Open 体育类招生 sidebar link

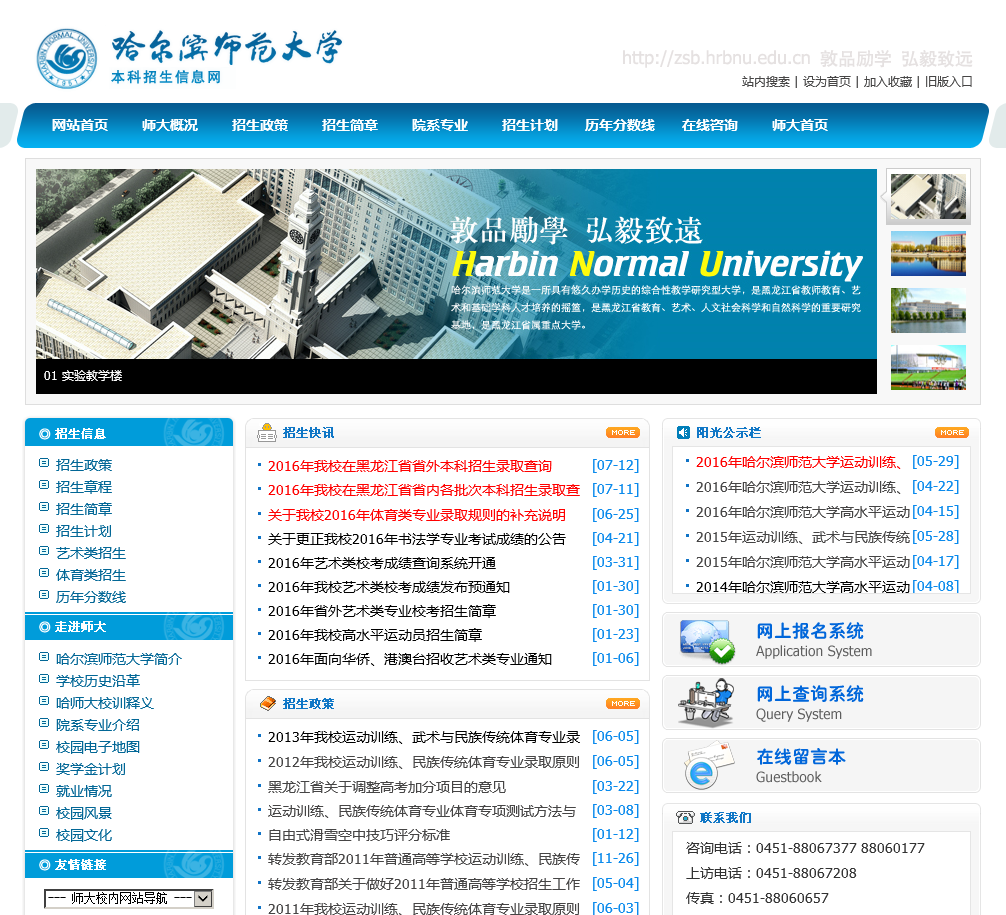pos(90,575)
